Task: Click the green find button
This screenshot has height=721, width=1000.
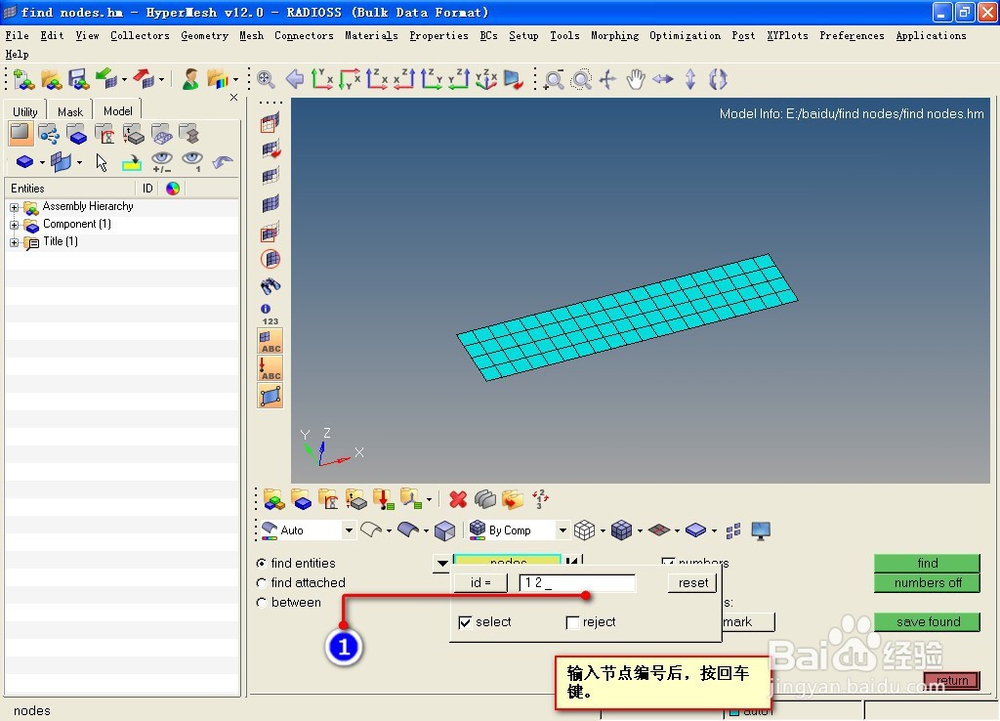Action: 927,563
